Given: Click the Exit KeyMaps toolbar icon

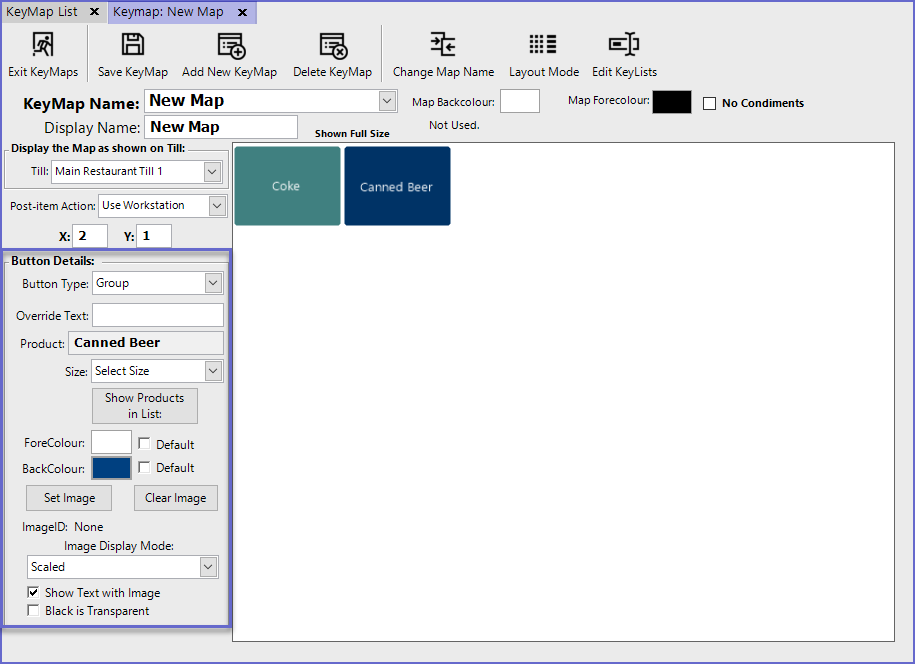Looking at the screenshot, I should [43, 45].
